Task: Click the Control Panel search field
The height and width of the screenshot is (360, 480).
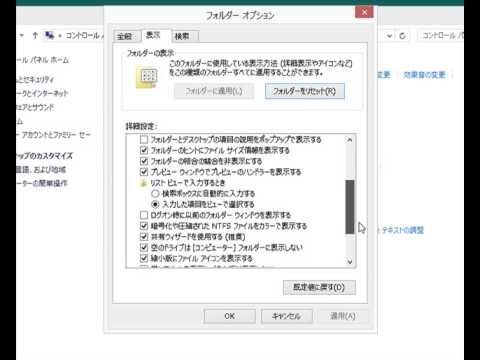Action: pos(440,36)
